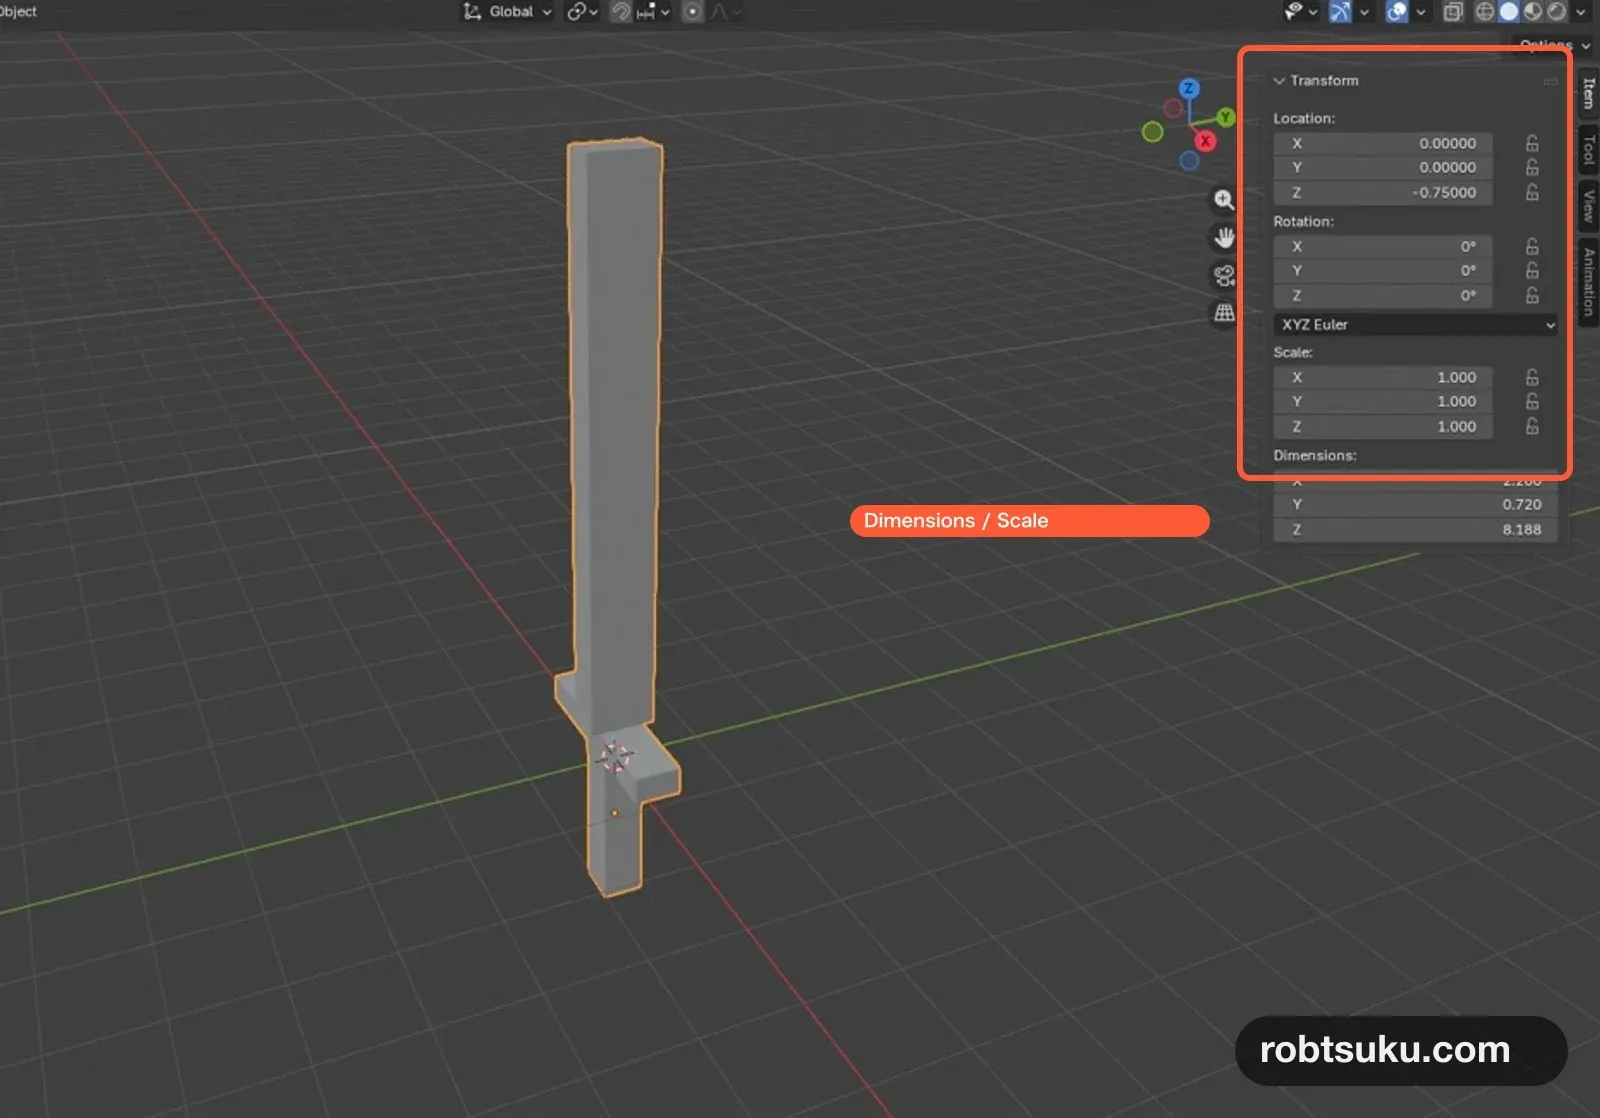The height and width of the screenshot is (1118, 1600).
Task: Open the gizmo options dropdown arrow
Action: click(1364, 12)
